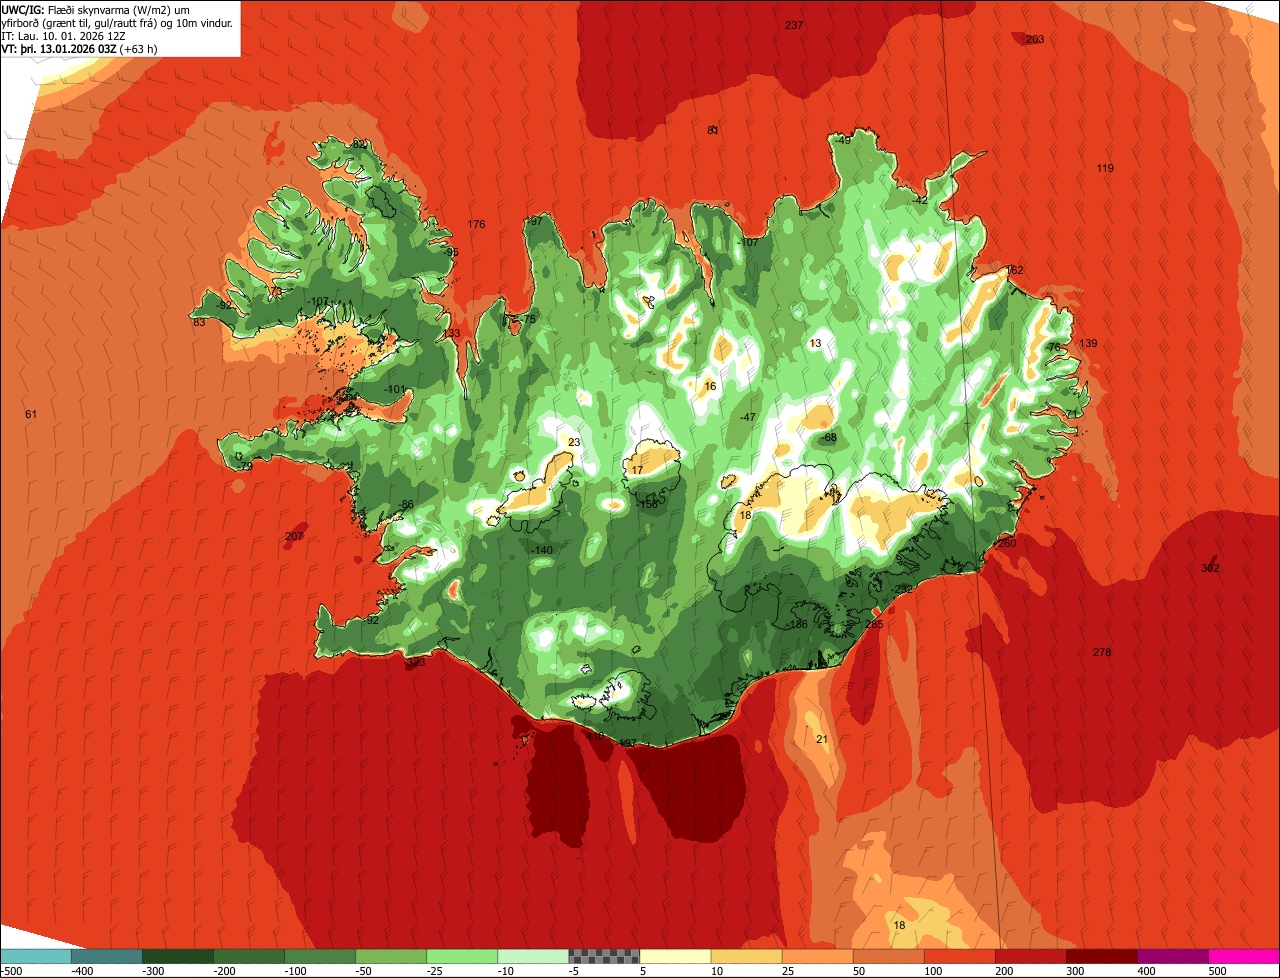Click the '-140' value in the southern interior

[x=542, y=551]
